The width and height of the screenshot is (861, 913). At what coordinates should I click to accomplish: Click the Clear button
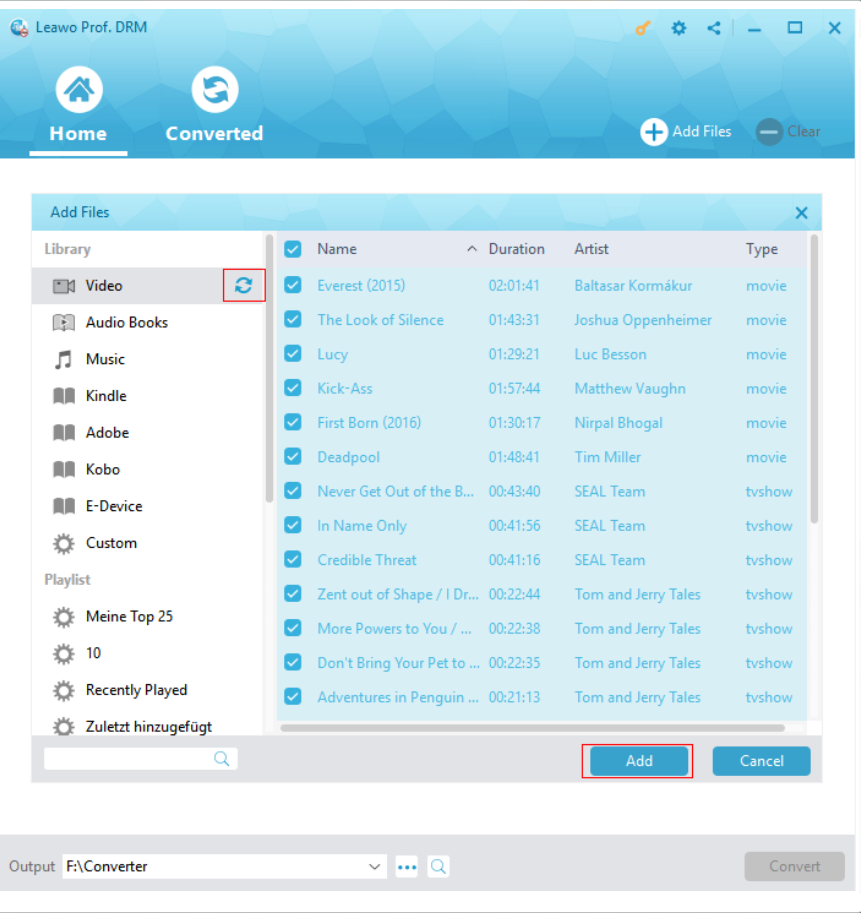click(788, 132)
